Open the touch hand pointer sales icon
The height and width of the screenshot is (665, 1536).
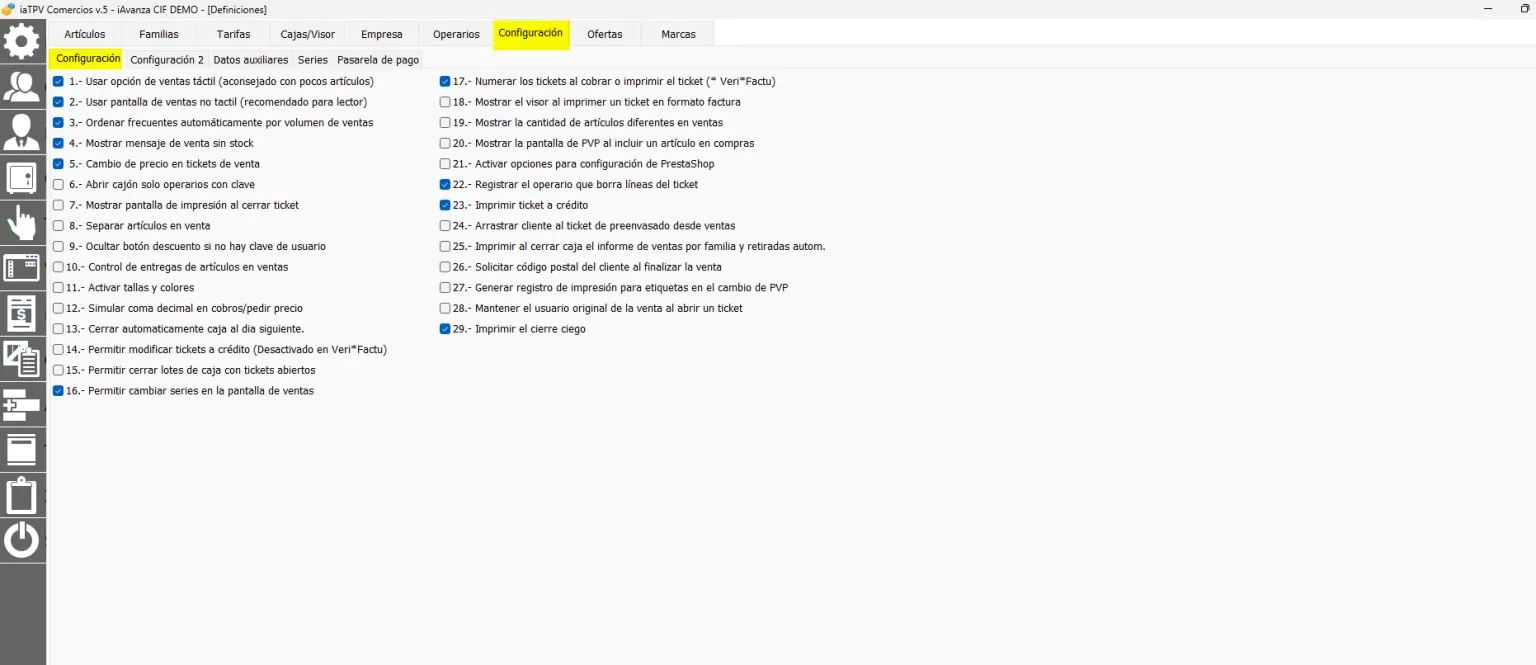pos(22,223)
